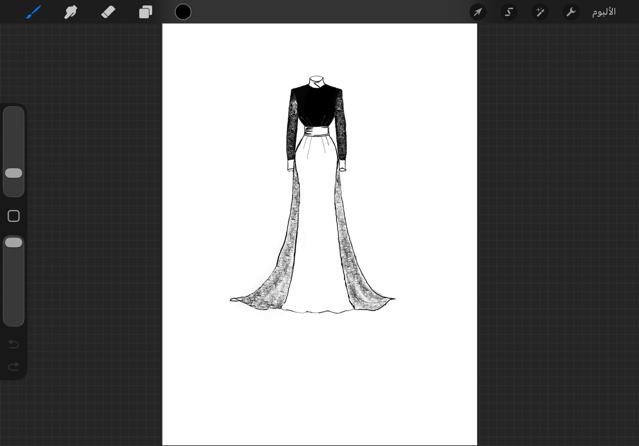Viewport: 639px width, 446px height.
Task: Return to the gallery via الألبوم
Action: pyautogui.click(x=604, y=12)
